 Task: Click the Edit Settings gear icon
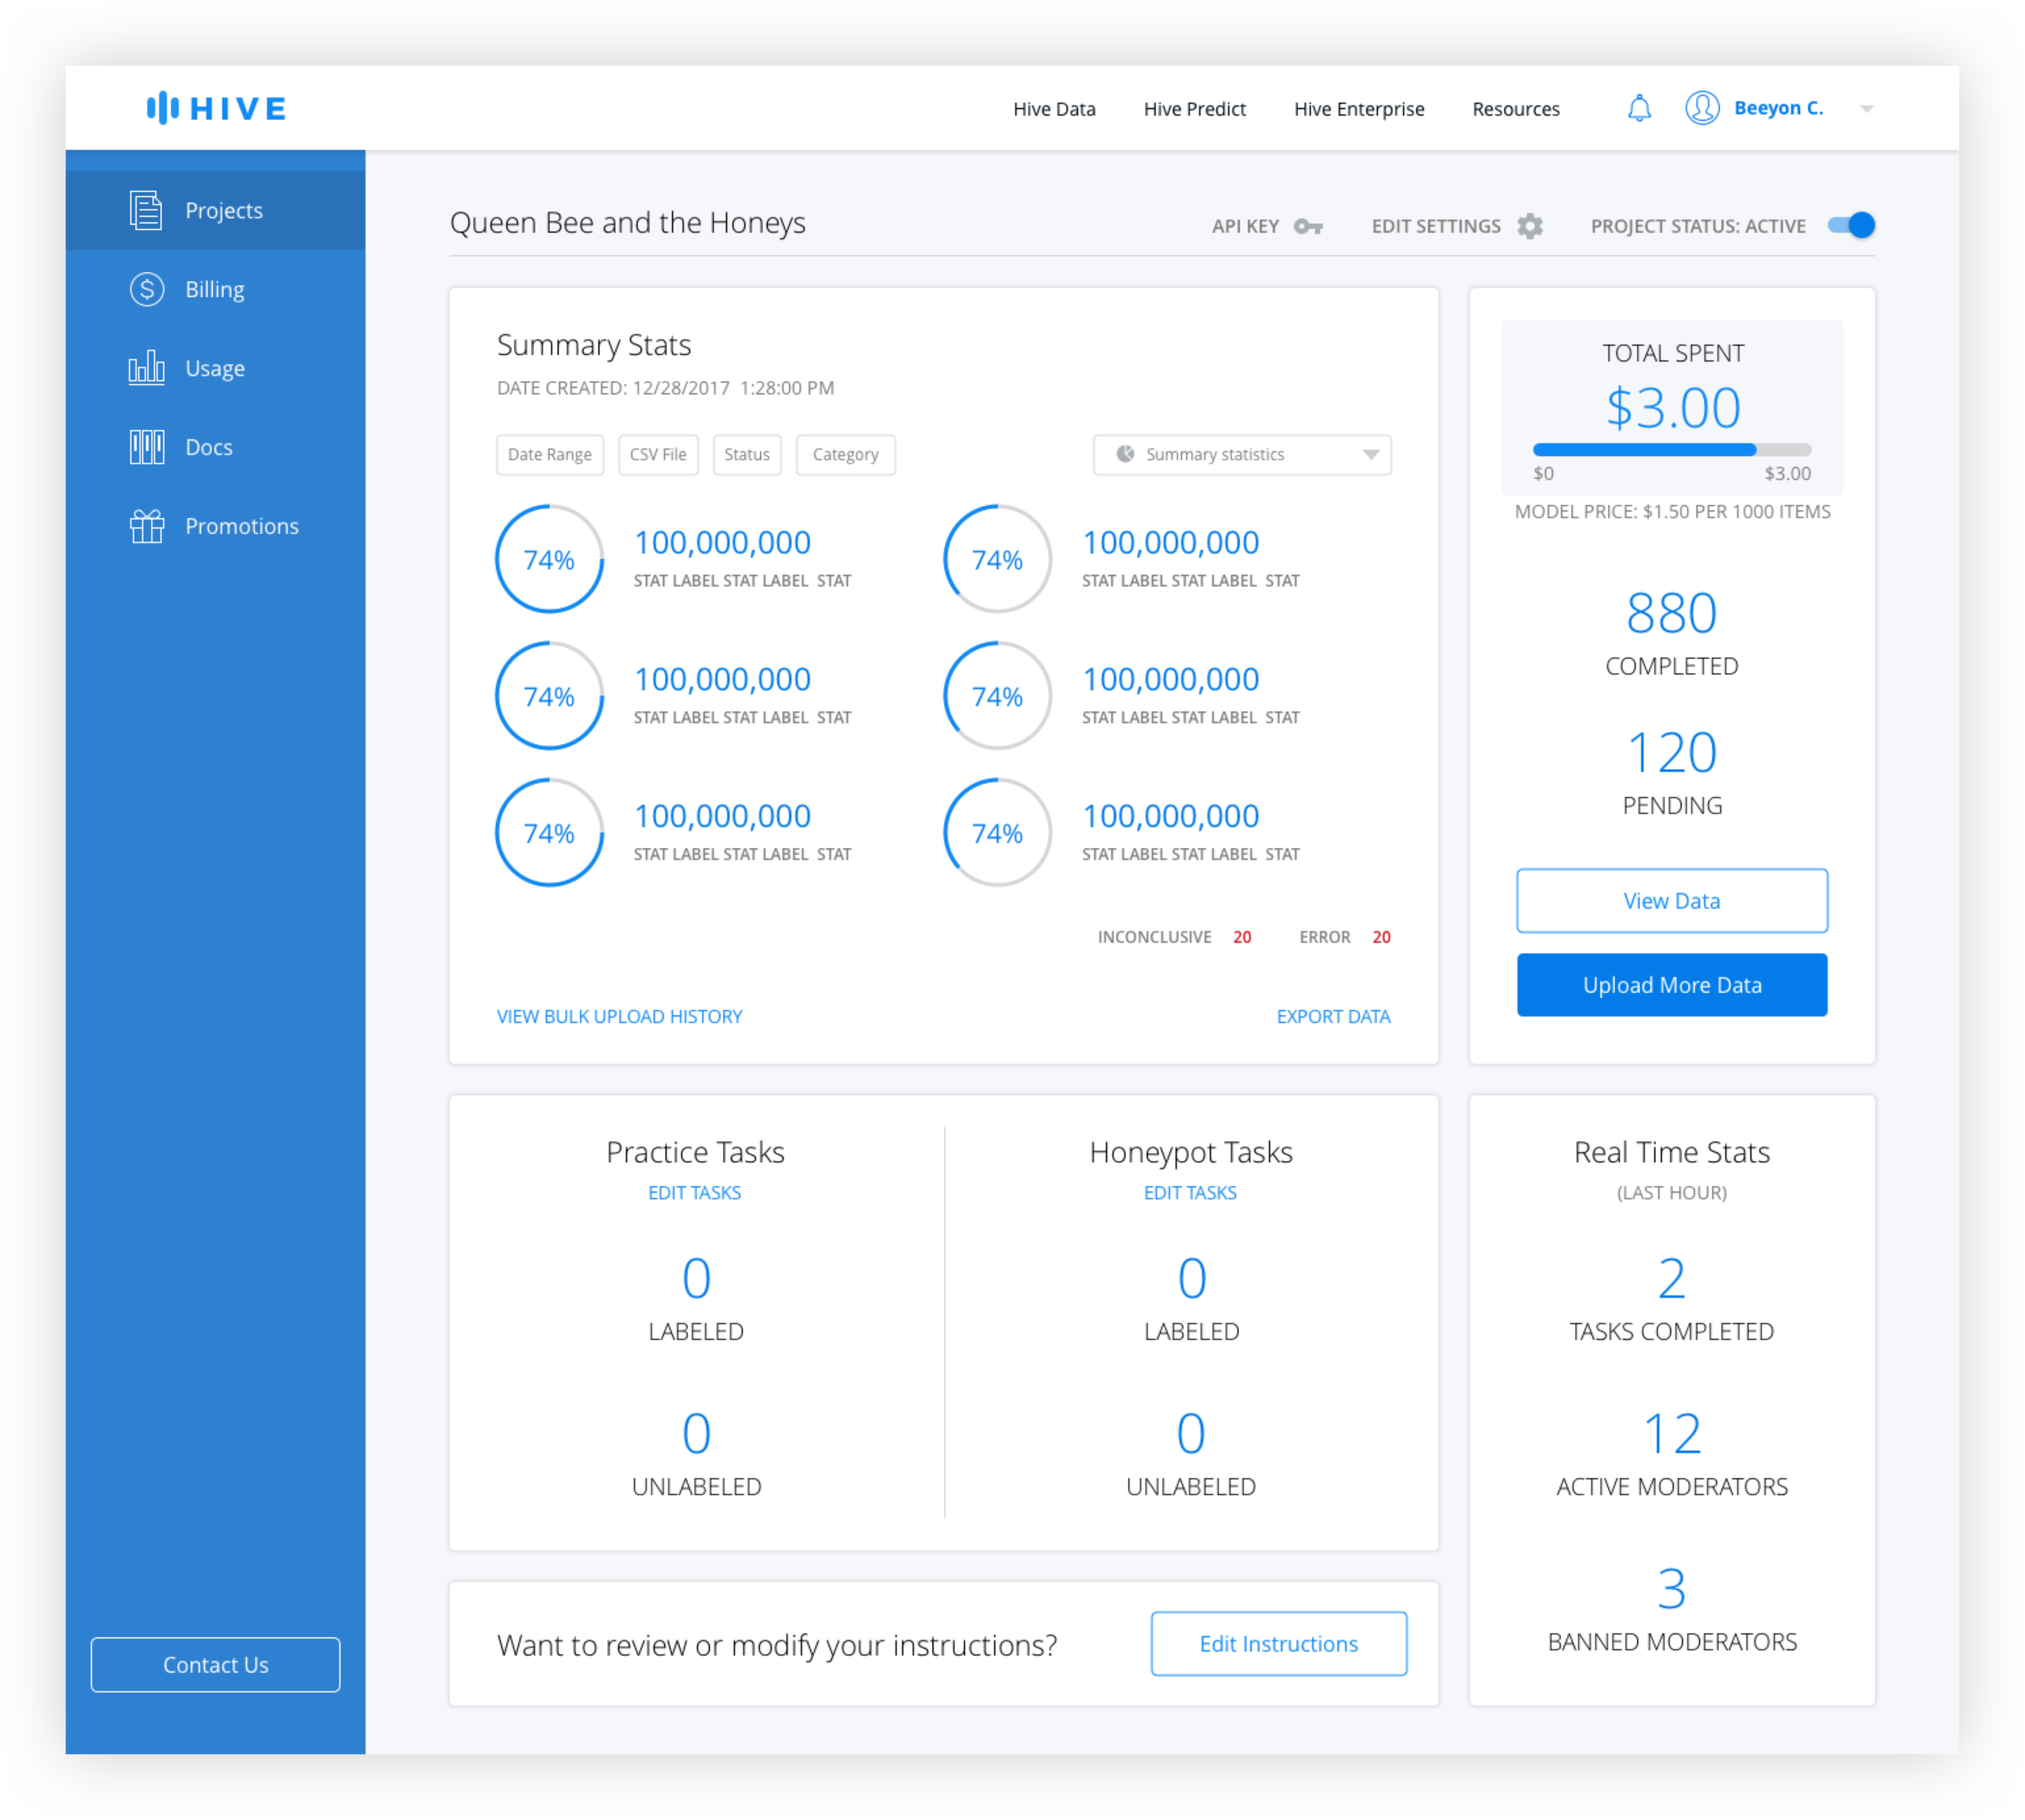click(x=1530, y=226)
